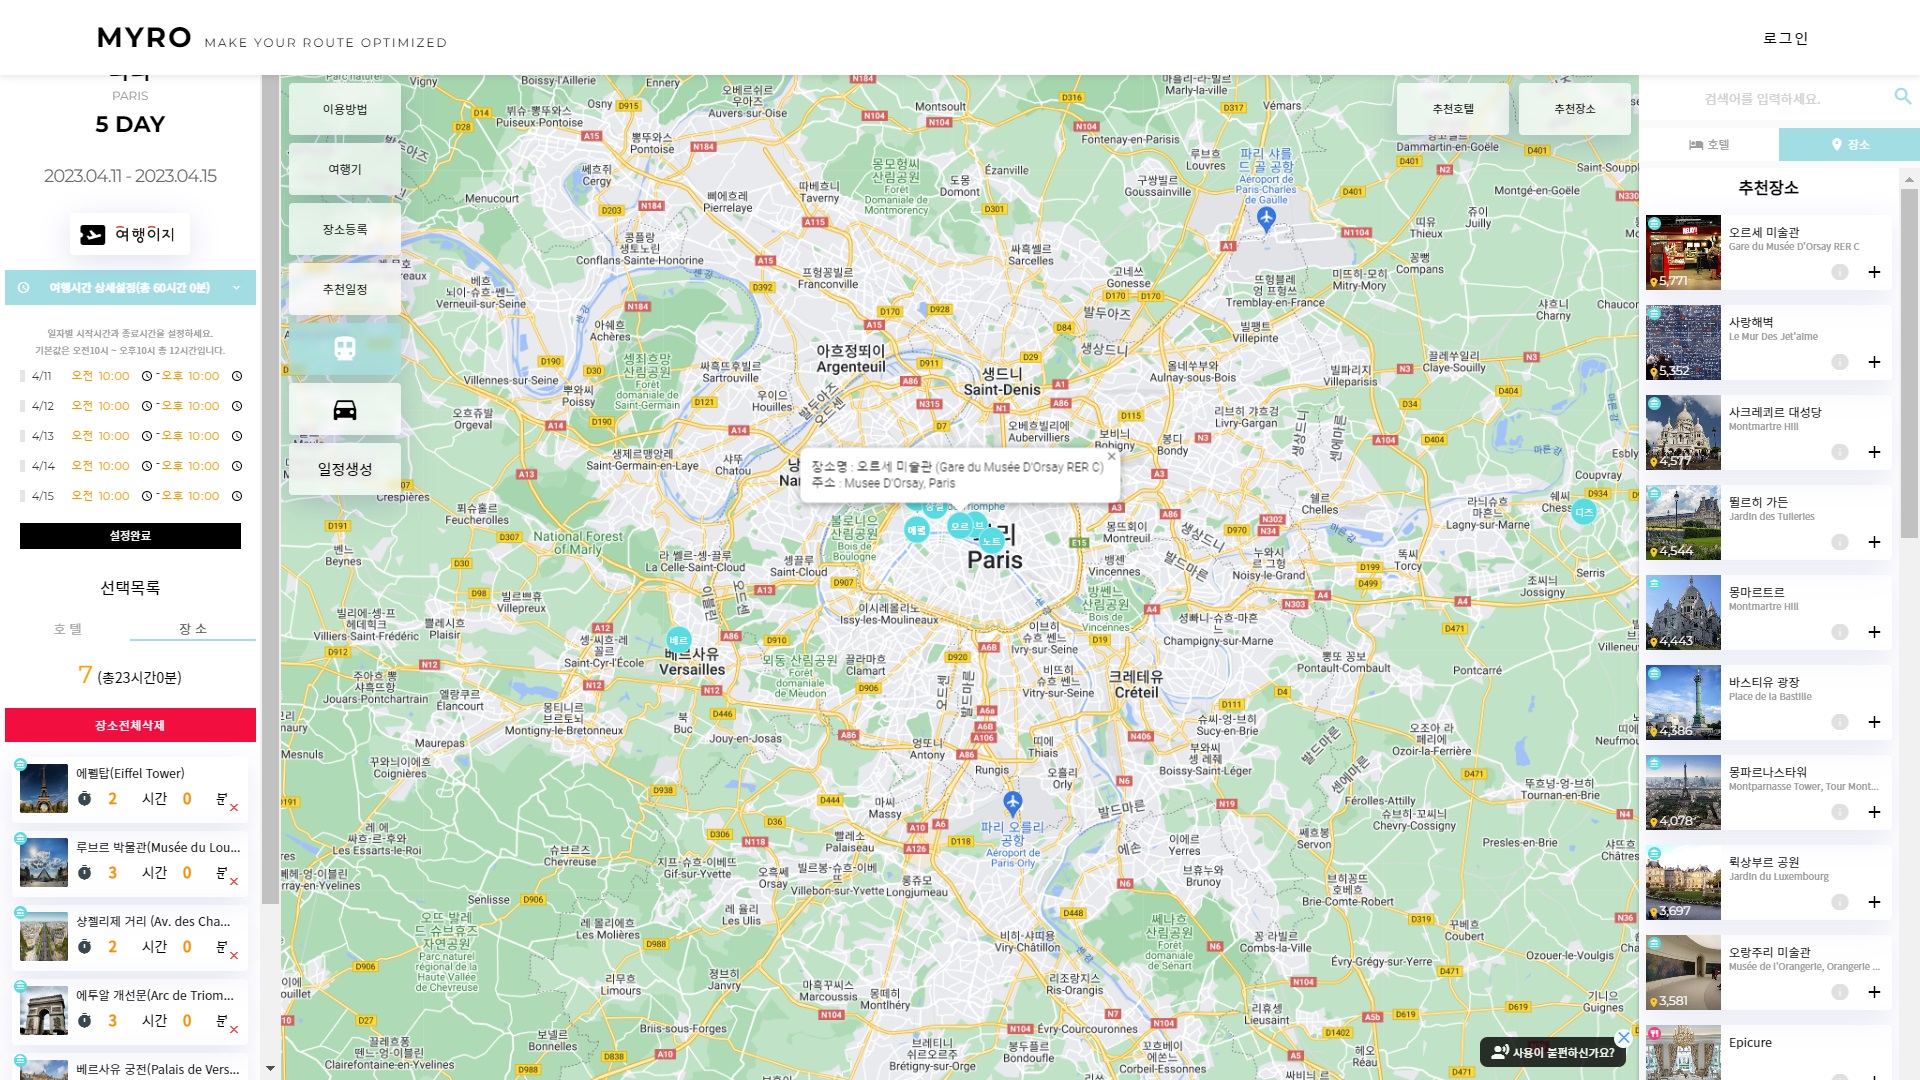Image resolution: width=1920 pixels, height=1080 pixels.
Task: Click 설정완료 button
Action: coord(130,536)
